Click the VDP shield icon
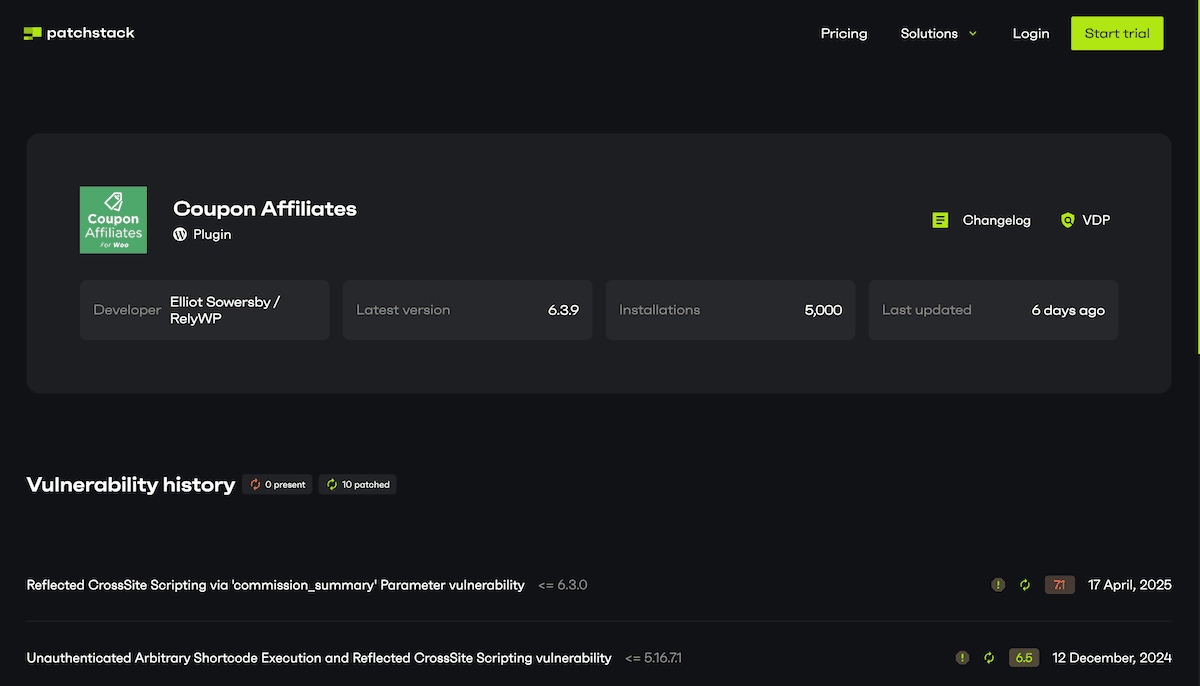1200x686 pixels. coord(1067,220)
